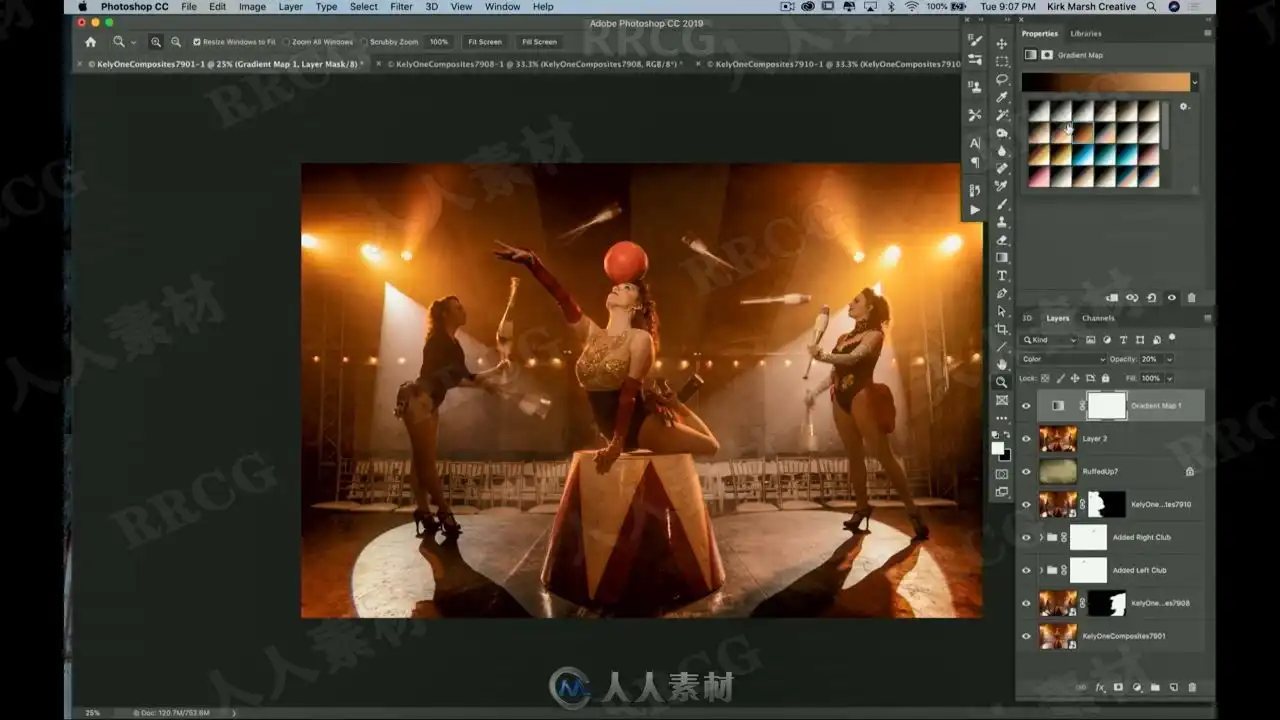Uncheck Resize Windows to Fit
This screenshot has height=720, width=1280.
click(197, 42)
